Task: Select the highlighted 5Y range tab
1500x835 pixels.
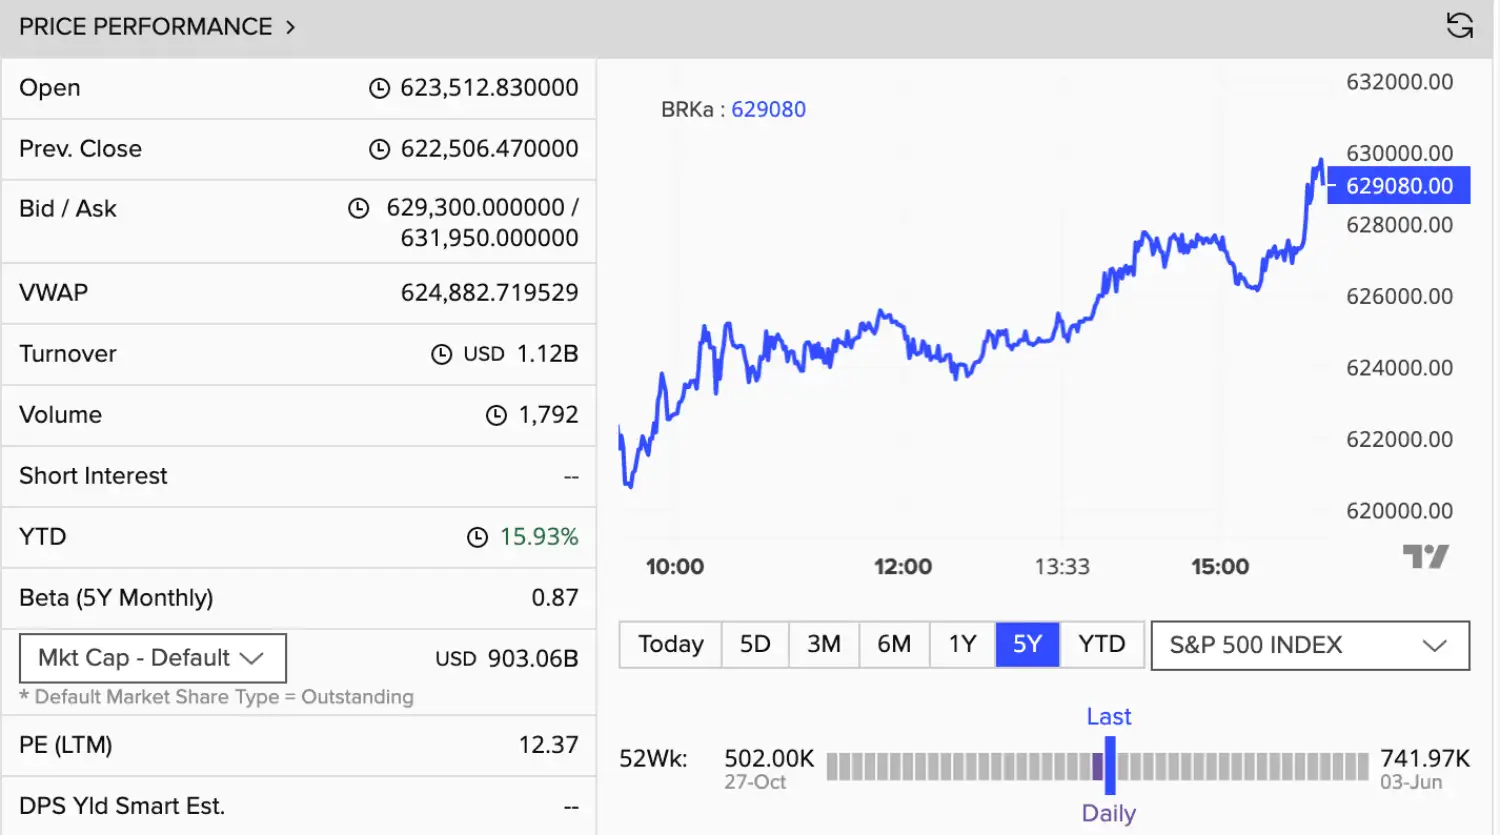Action: point(1027,644)
